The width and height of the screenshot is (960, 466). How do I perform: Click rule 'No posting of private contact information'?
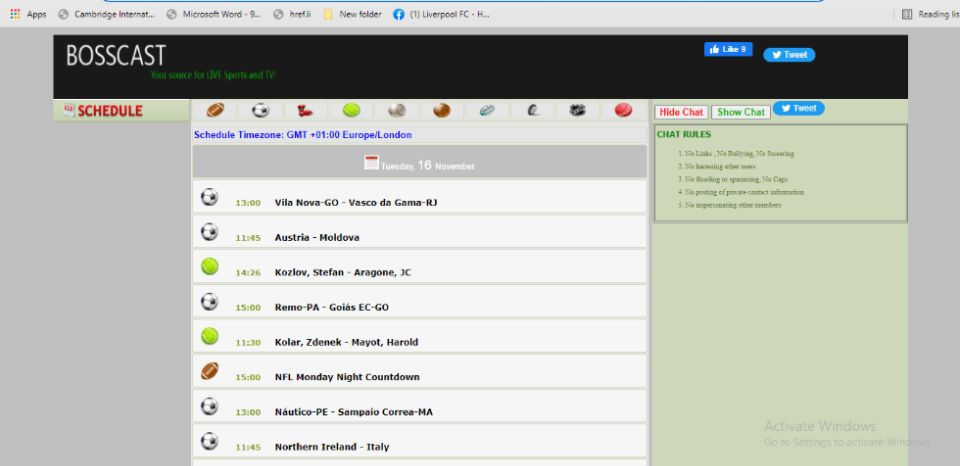click(x=744, y=192)
